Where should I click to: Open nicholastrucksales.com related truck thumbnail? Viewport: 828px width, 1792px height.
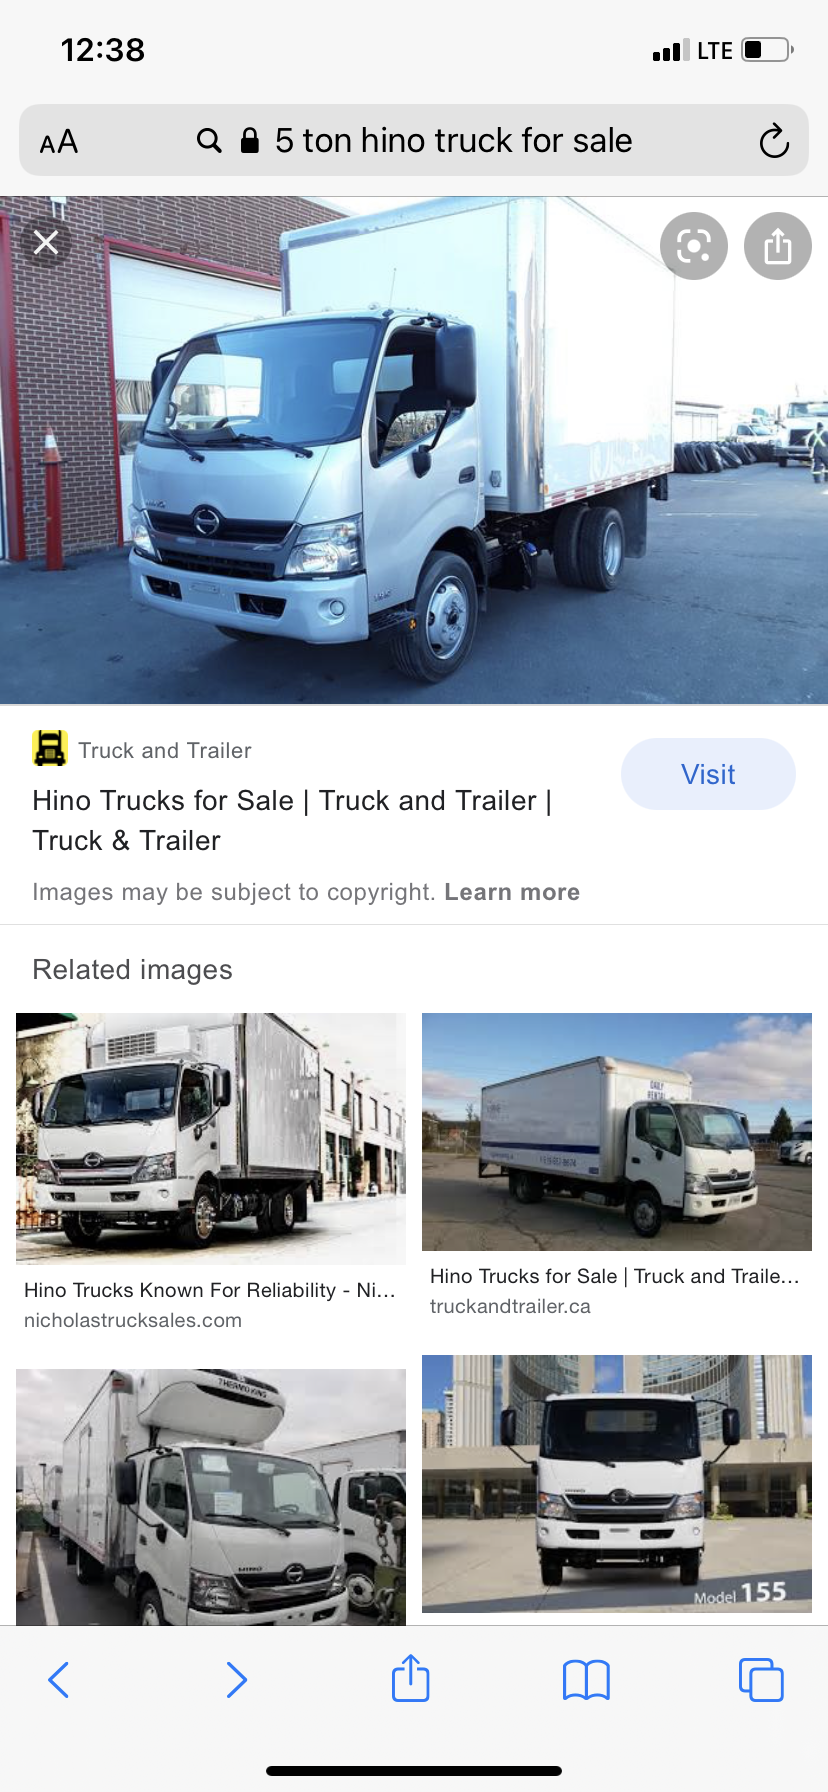211,1138
